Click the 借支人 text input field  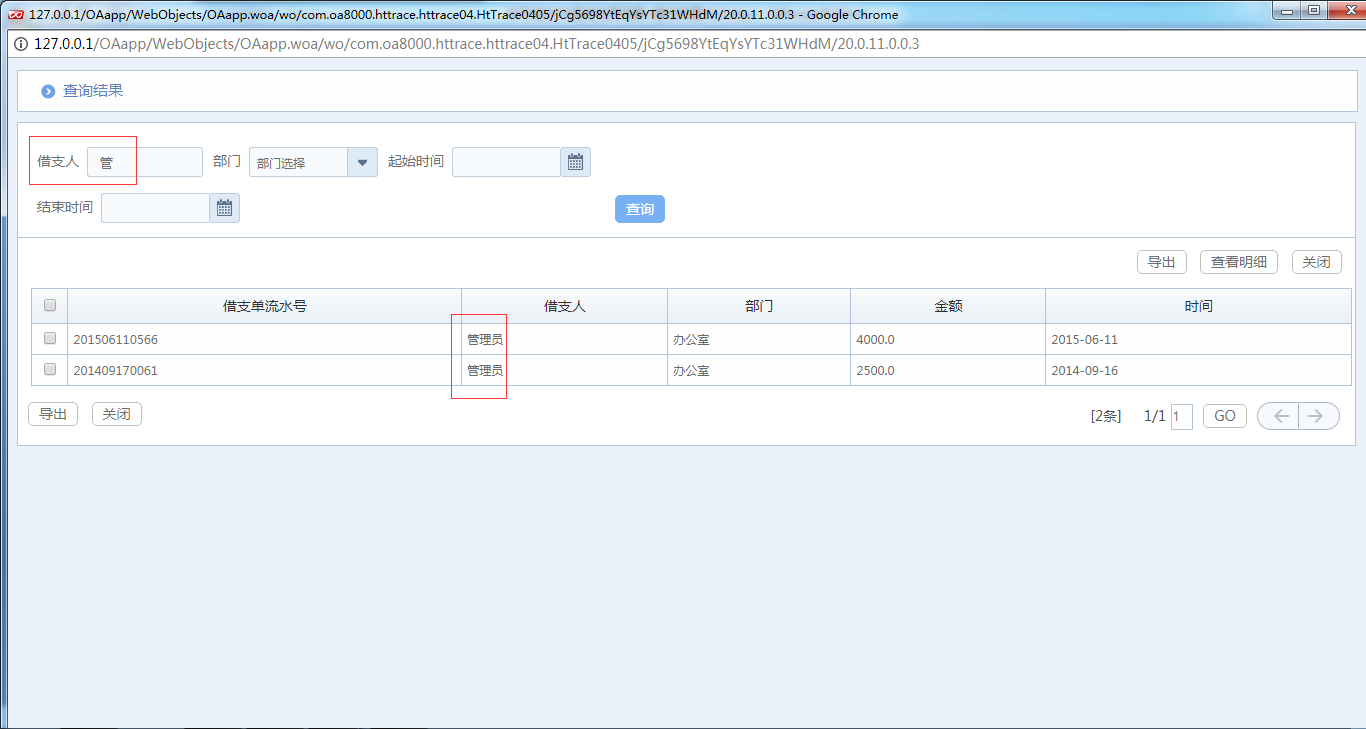coord(145,162)
